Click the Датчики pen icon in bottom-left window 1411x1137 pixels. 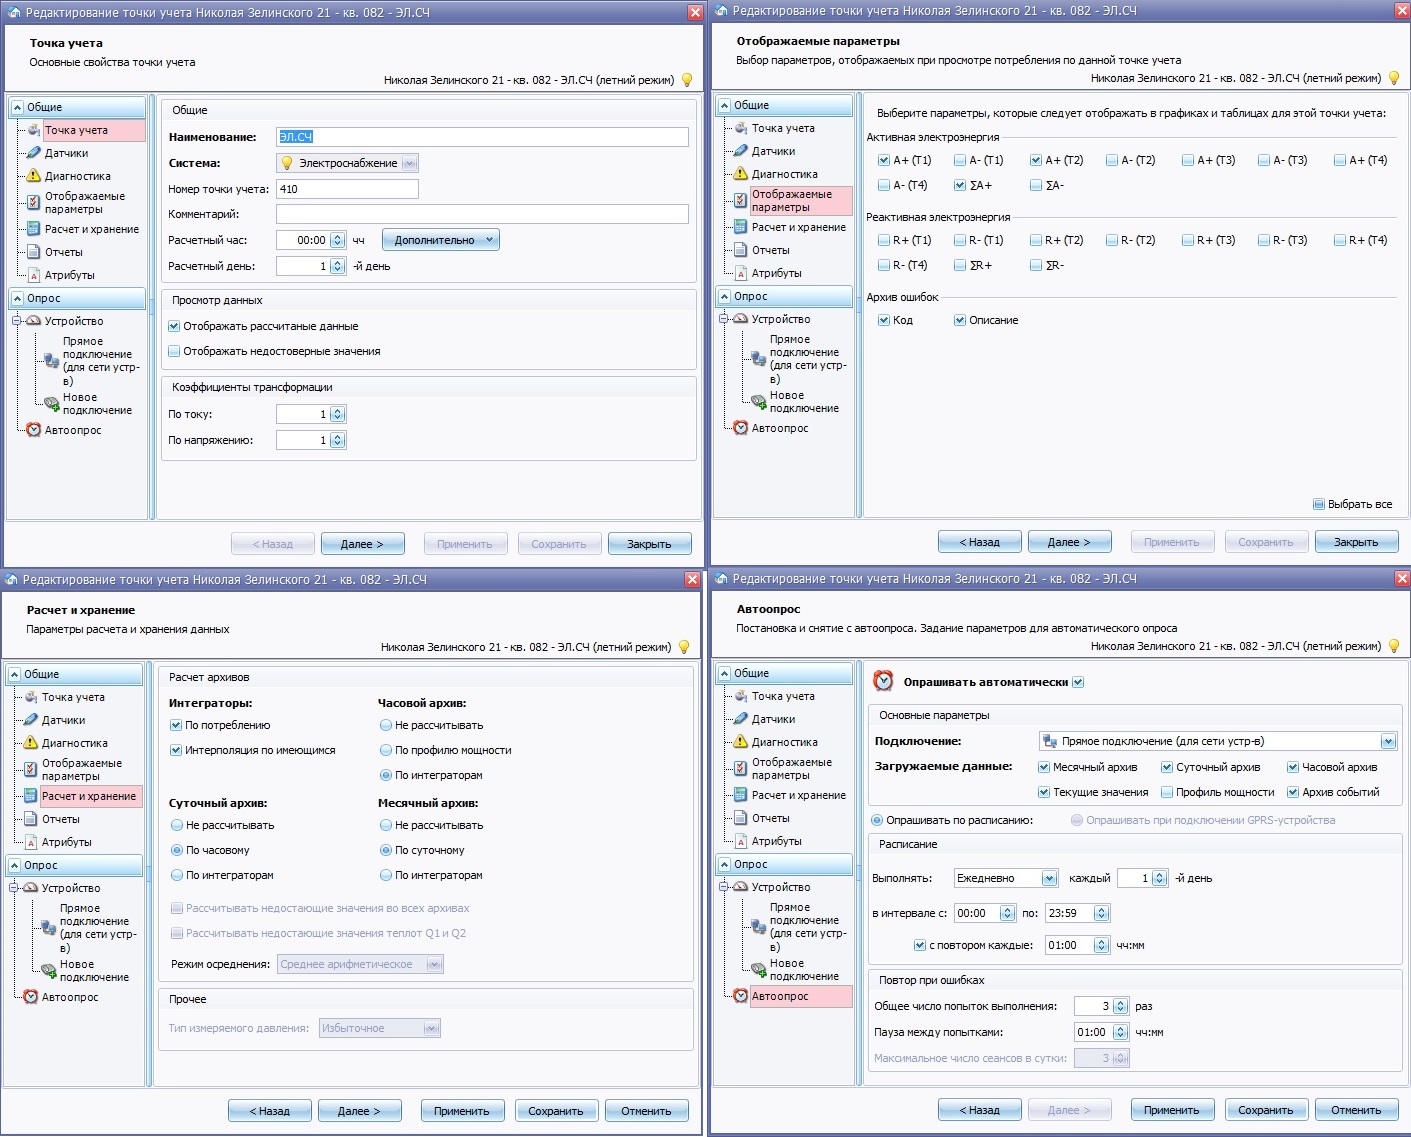30,720
